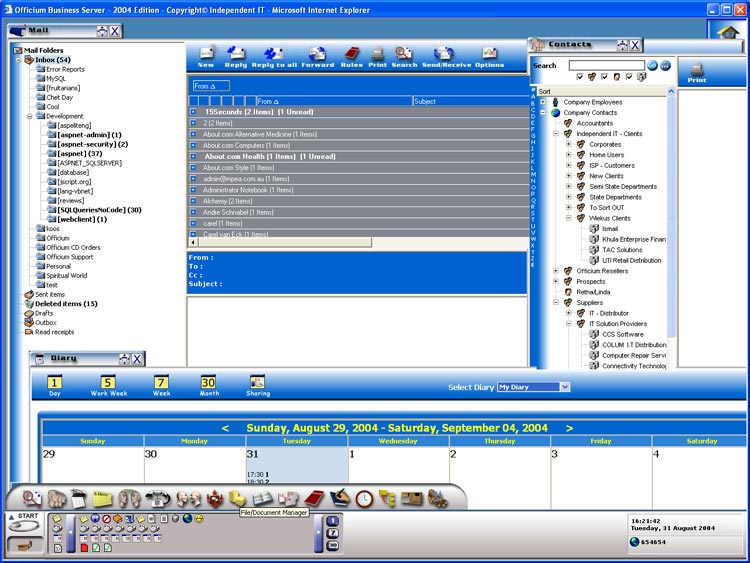Click the home icon at top right
750x563 pixels.
click(728, 33)
